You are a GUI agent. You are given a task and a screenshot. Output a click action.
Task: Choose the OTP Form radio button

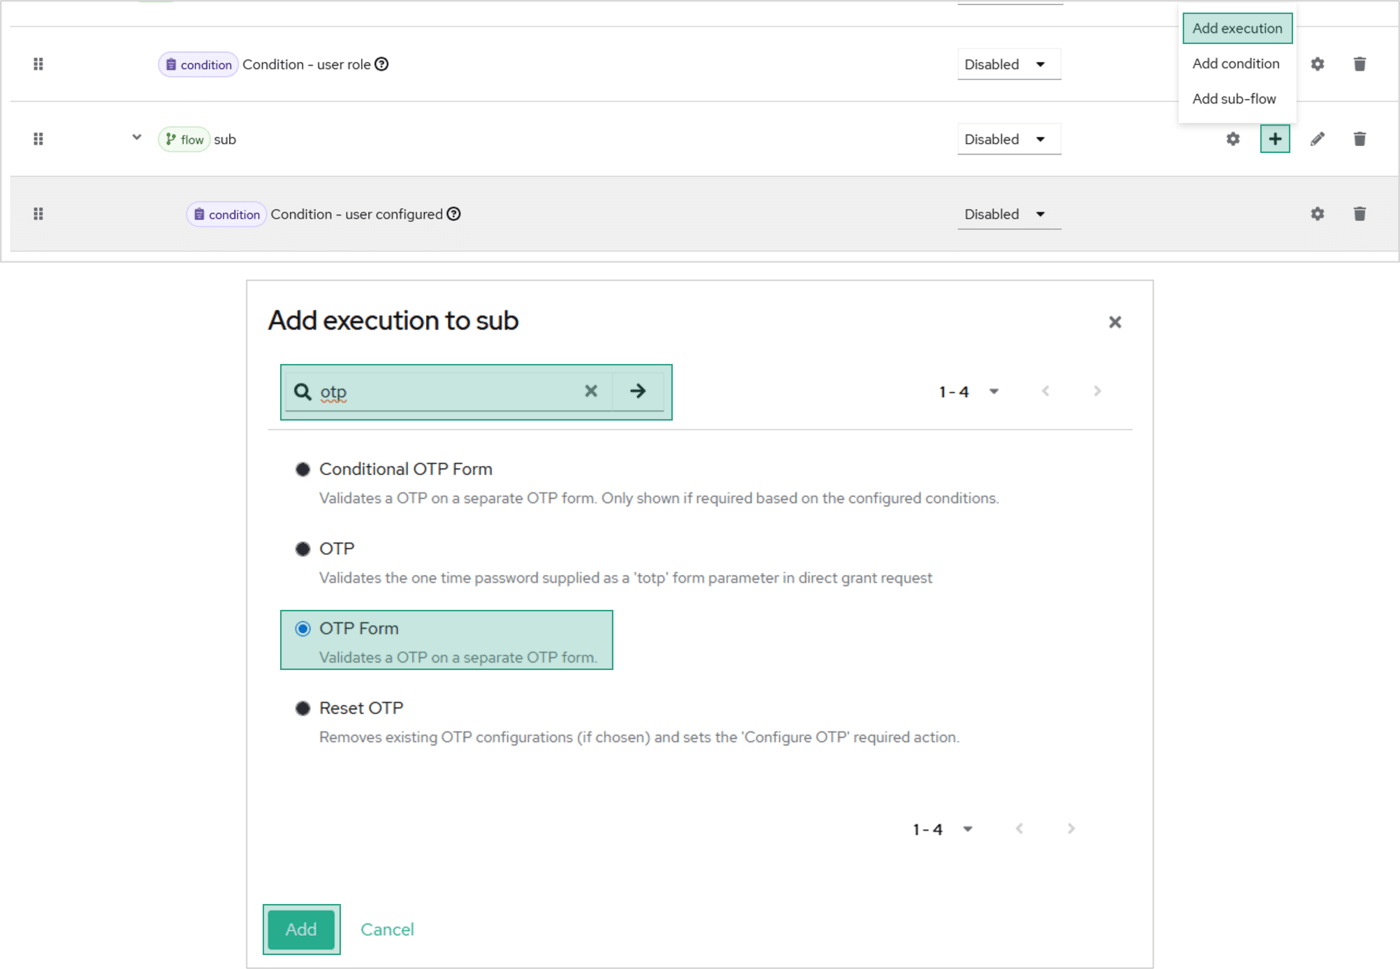[303, 629]
